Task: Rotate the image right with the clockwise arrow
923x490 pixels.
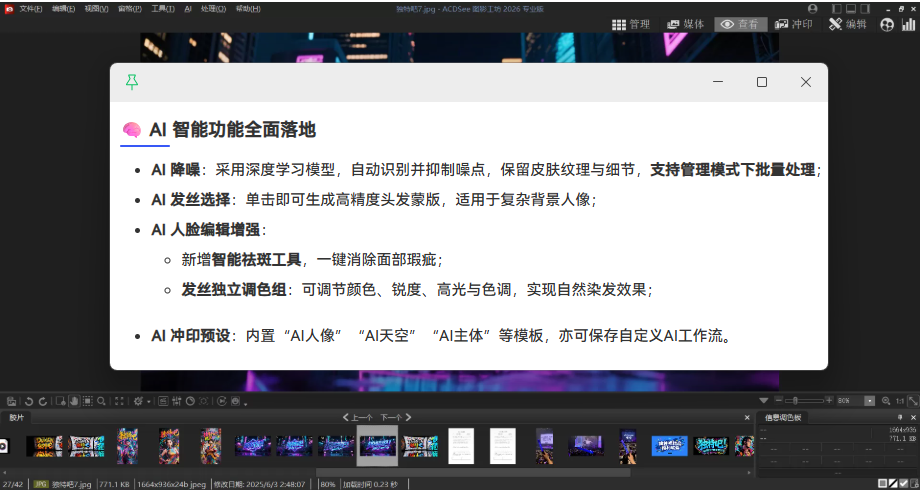Action: (x=42, y=401)
